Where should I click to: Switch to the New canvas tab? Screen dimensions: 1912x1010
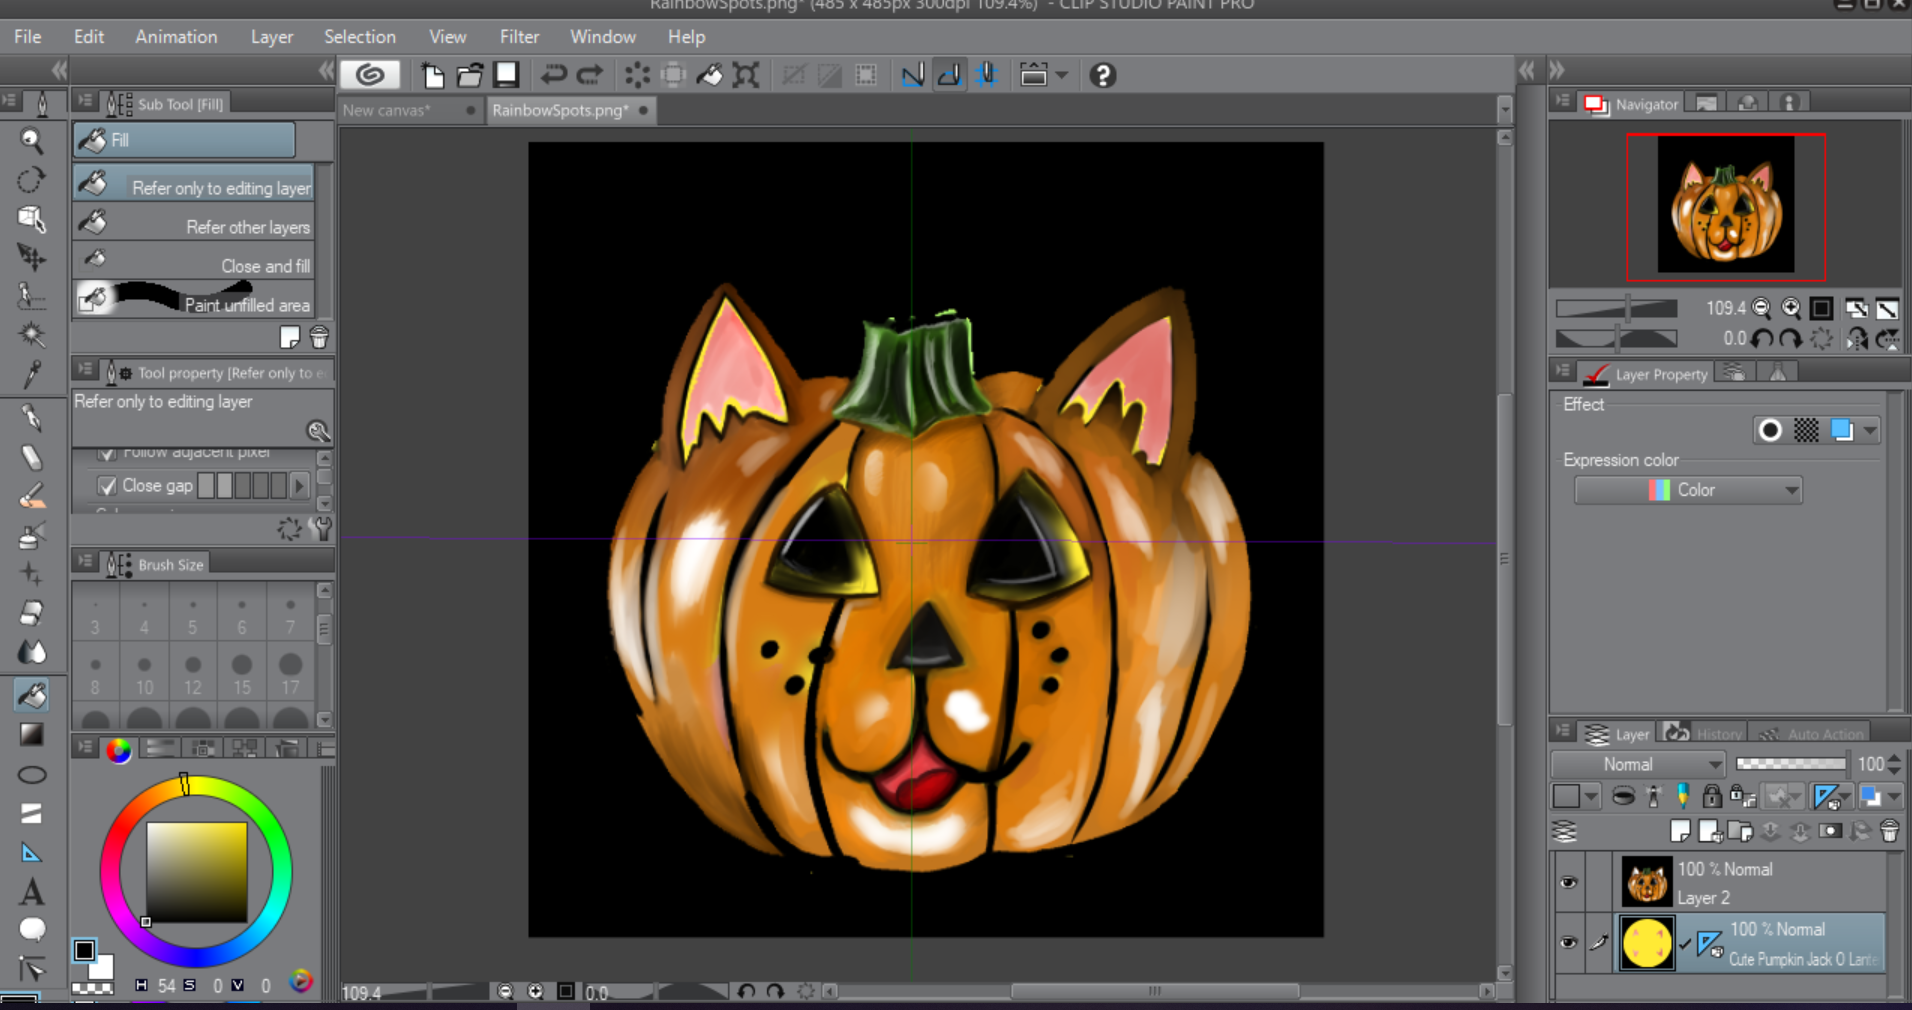[387, 110]
